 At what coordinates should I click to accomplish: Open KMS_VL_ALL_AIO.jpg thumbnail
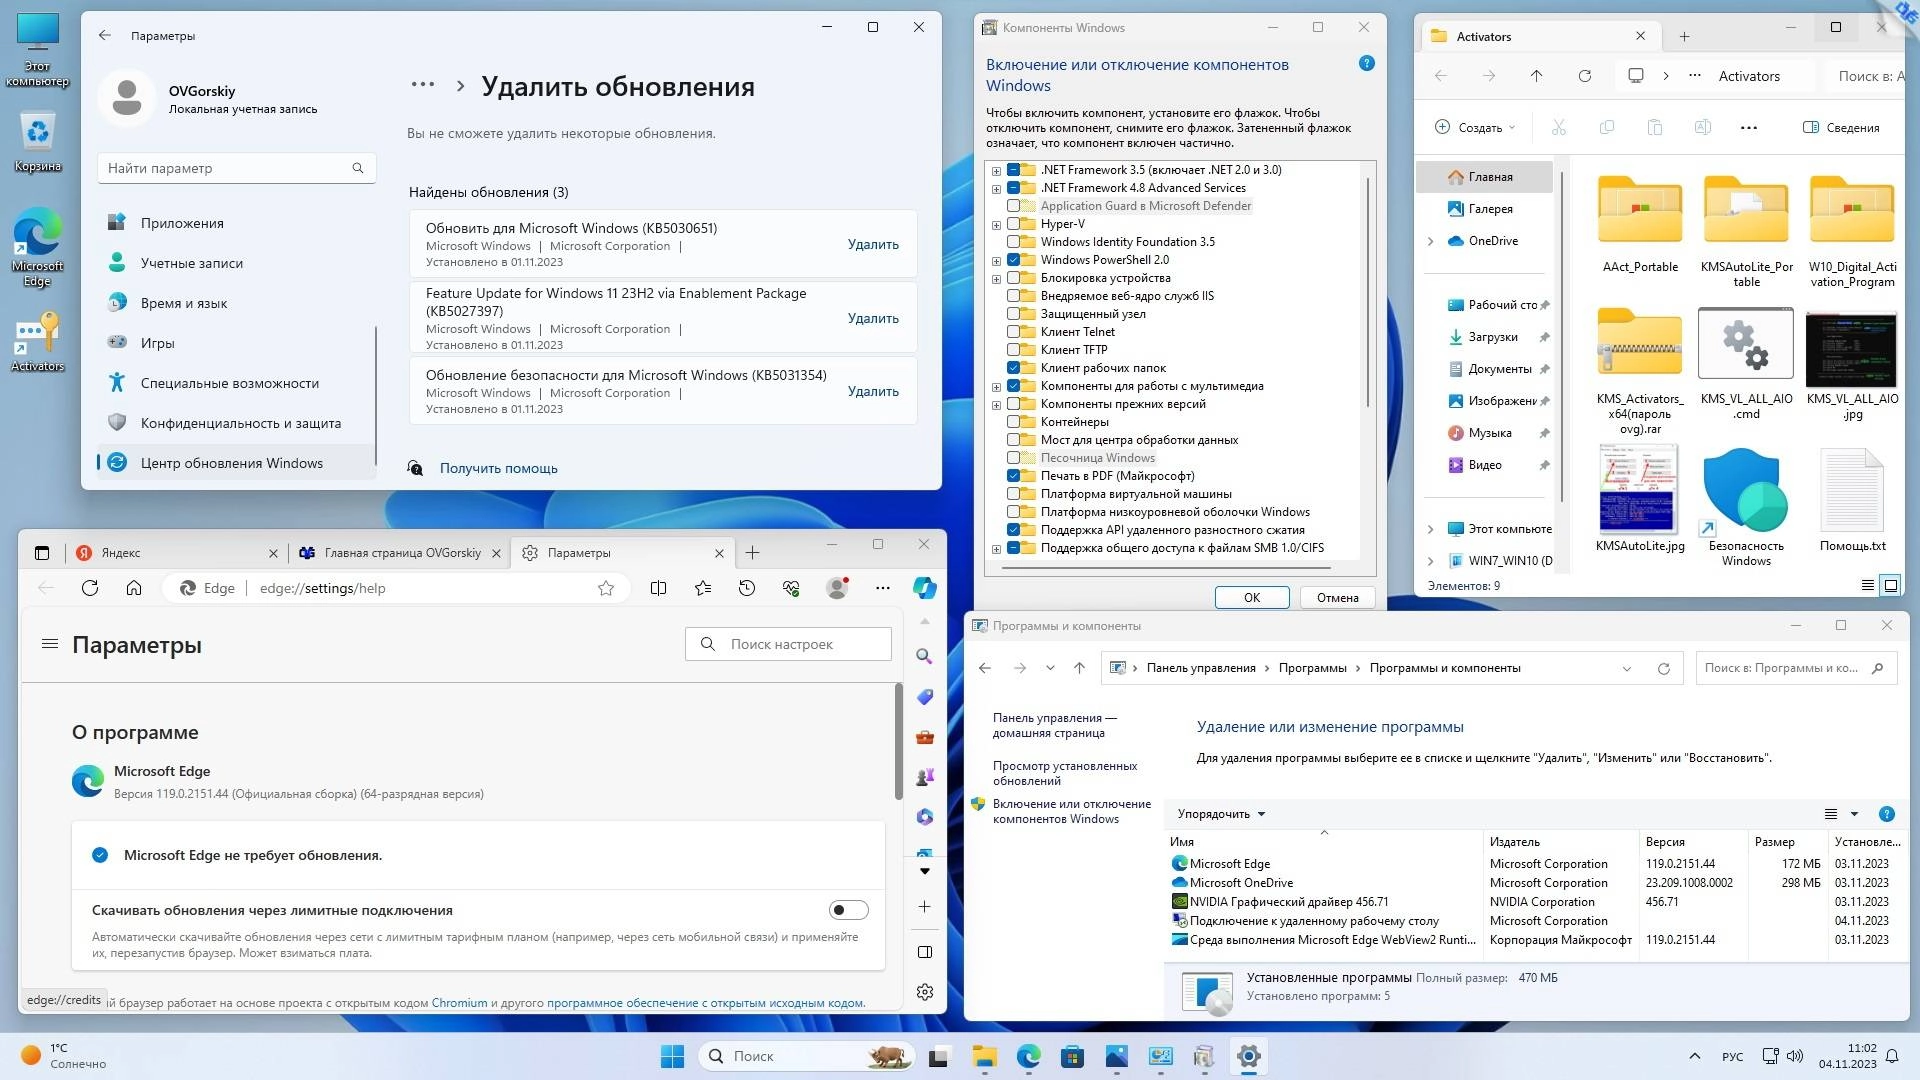(1852, 348)
